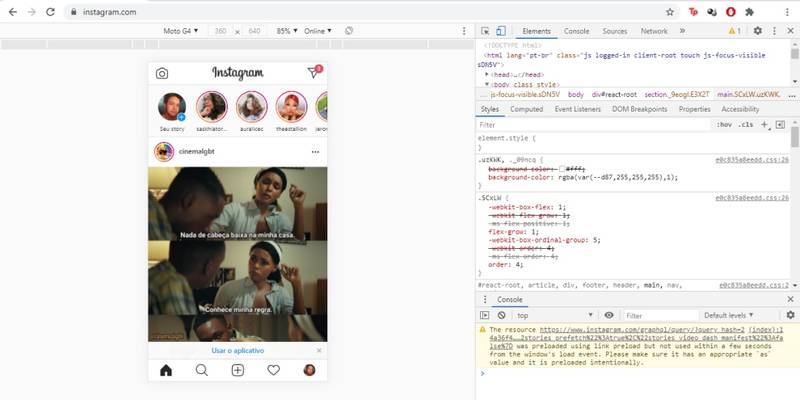Open console settings gear
Viewport: 800px width, 400px height.
point(790,315)
